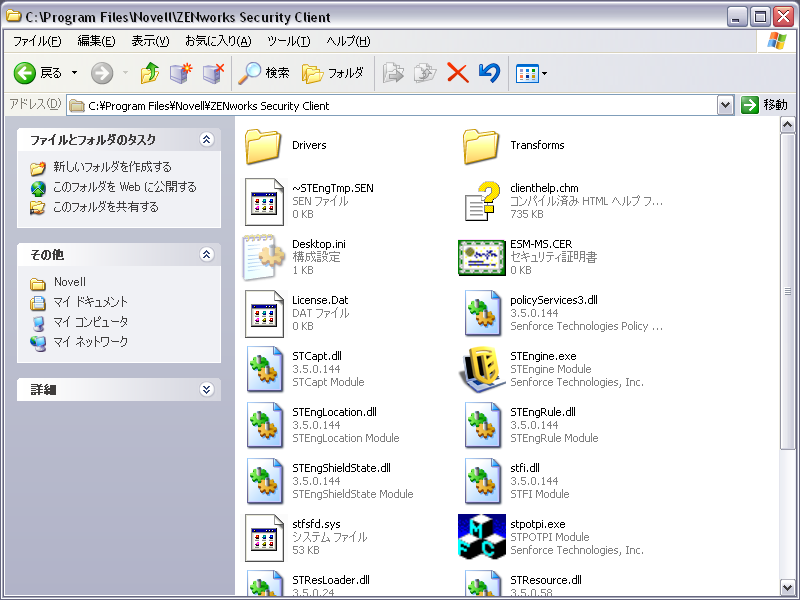The height and width of the screenshot is (600, 800).
Task: Open マイ コンピュータ link
Action: 90,321
